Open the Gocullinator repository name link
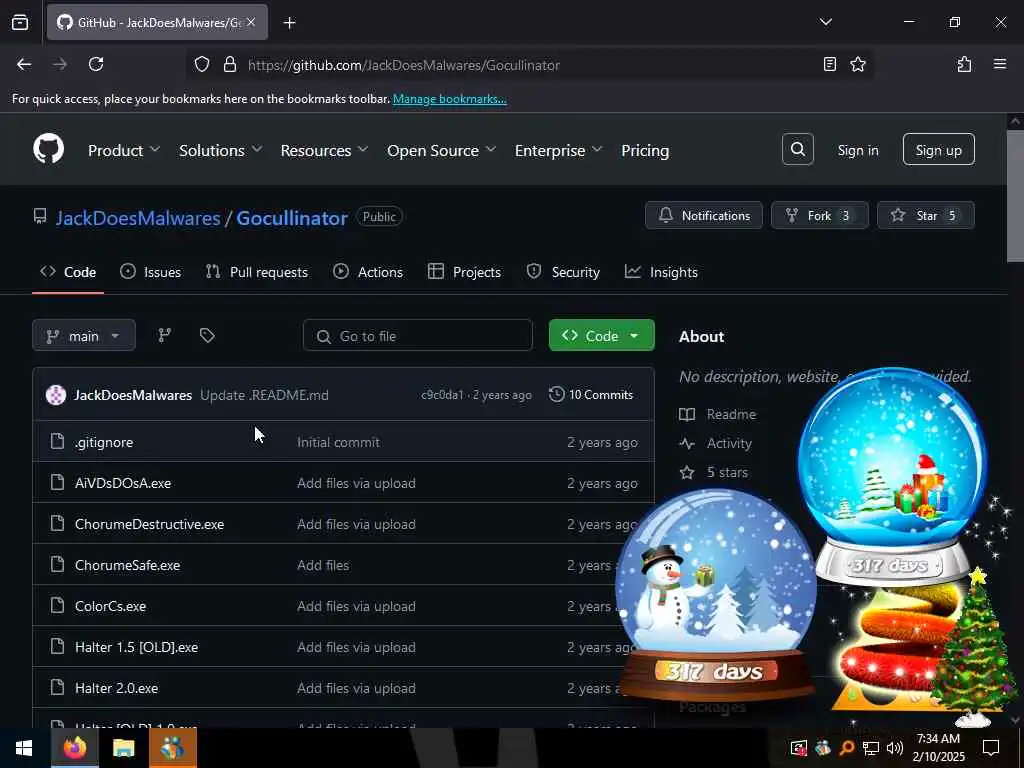This screenshot has height=768, width=1024. point(292,218)
